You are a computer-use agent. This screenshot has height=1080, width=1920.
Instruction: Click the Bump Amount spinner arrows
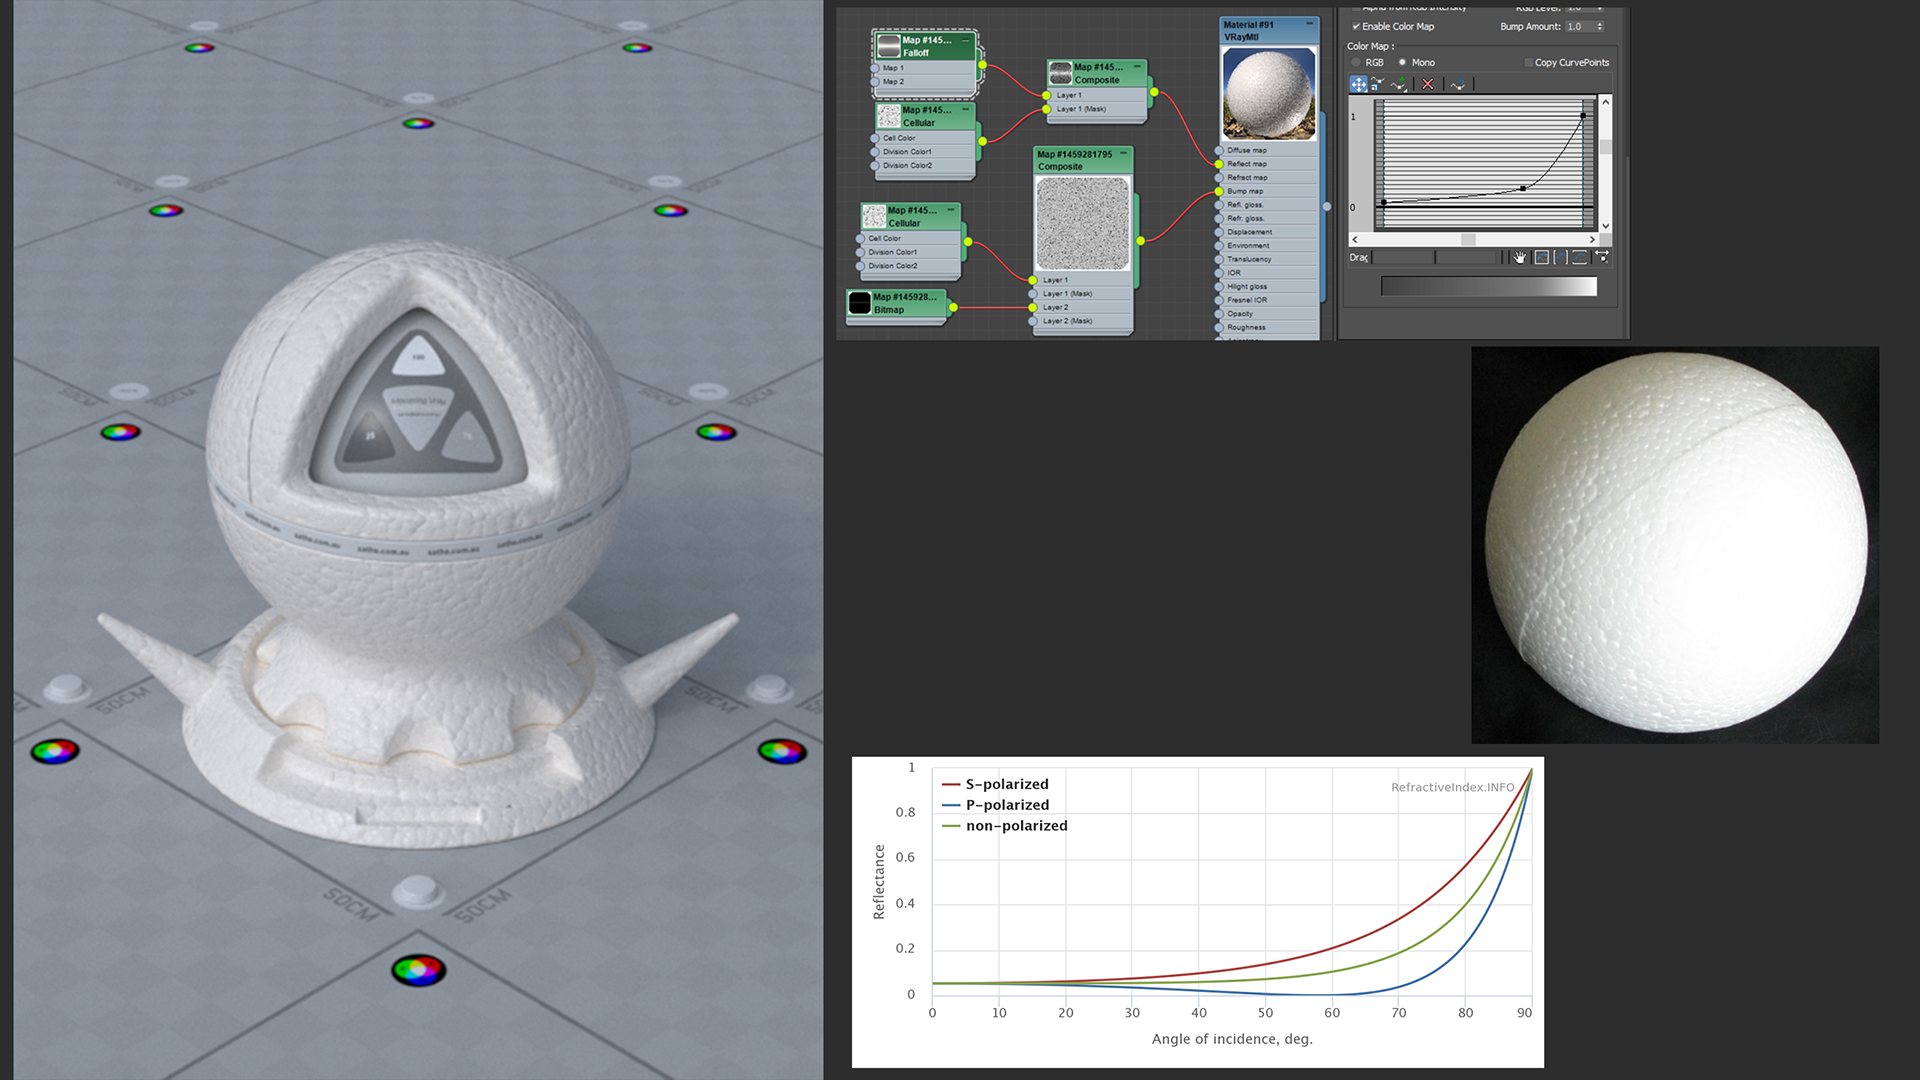pos(1599,27)
